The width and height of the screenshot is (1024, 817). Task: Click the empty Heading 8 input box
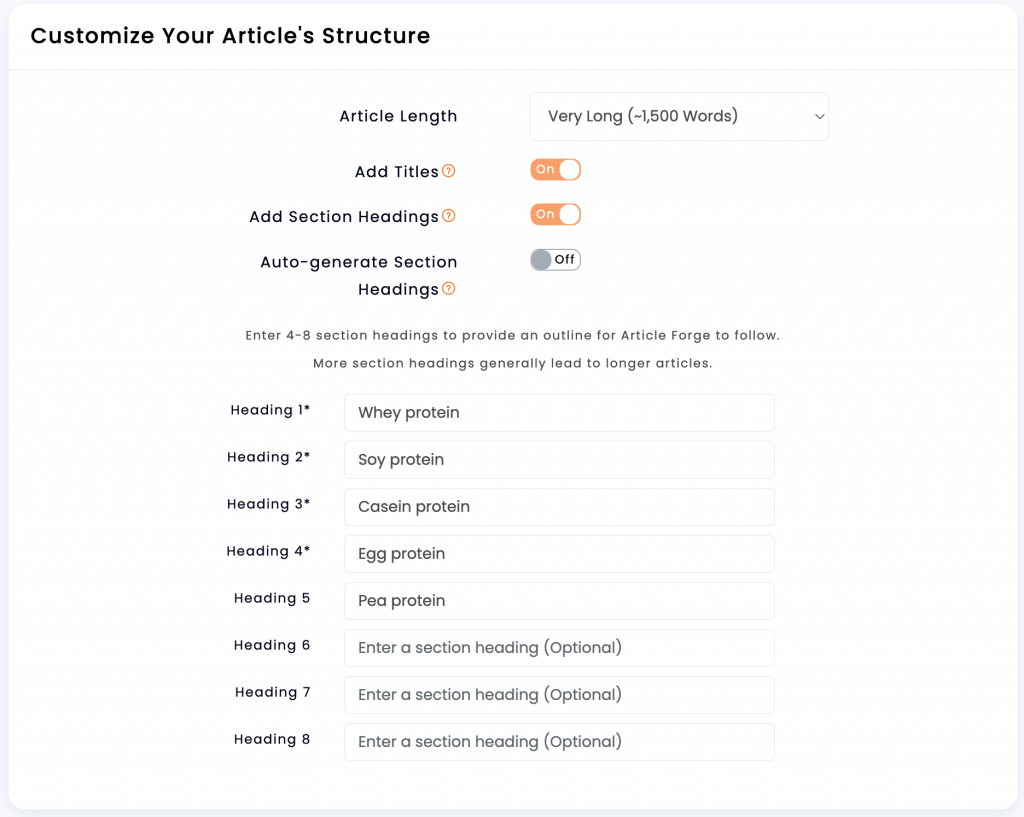tap(559, 742)
